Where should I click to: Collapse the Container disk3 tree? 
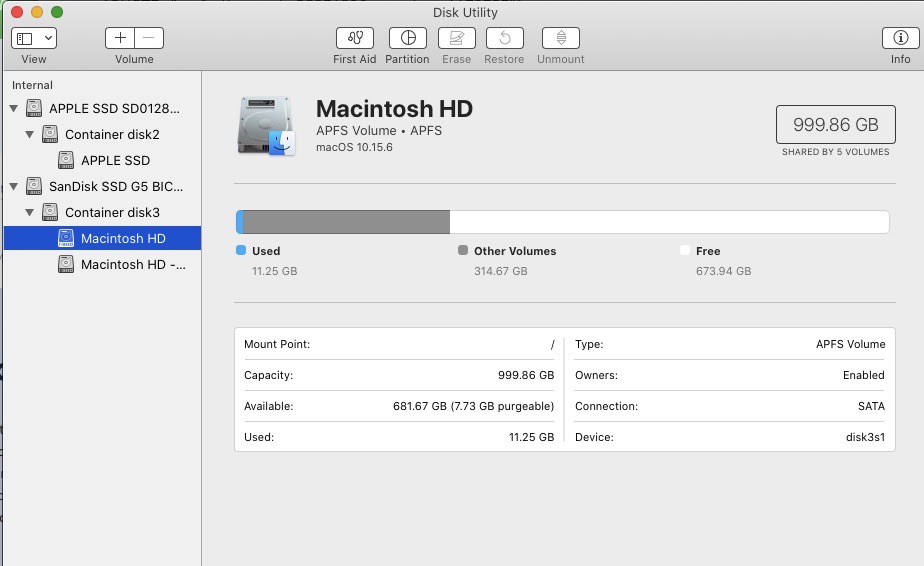pos(29,212)
